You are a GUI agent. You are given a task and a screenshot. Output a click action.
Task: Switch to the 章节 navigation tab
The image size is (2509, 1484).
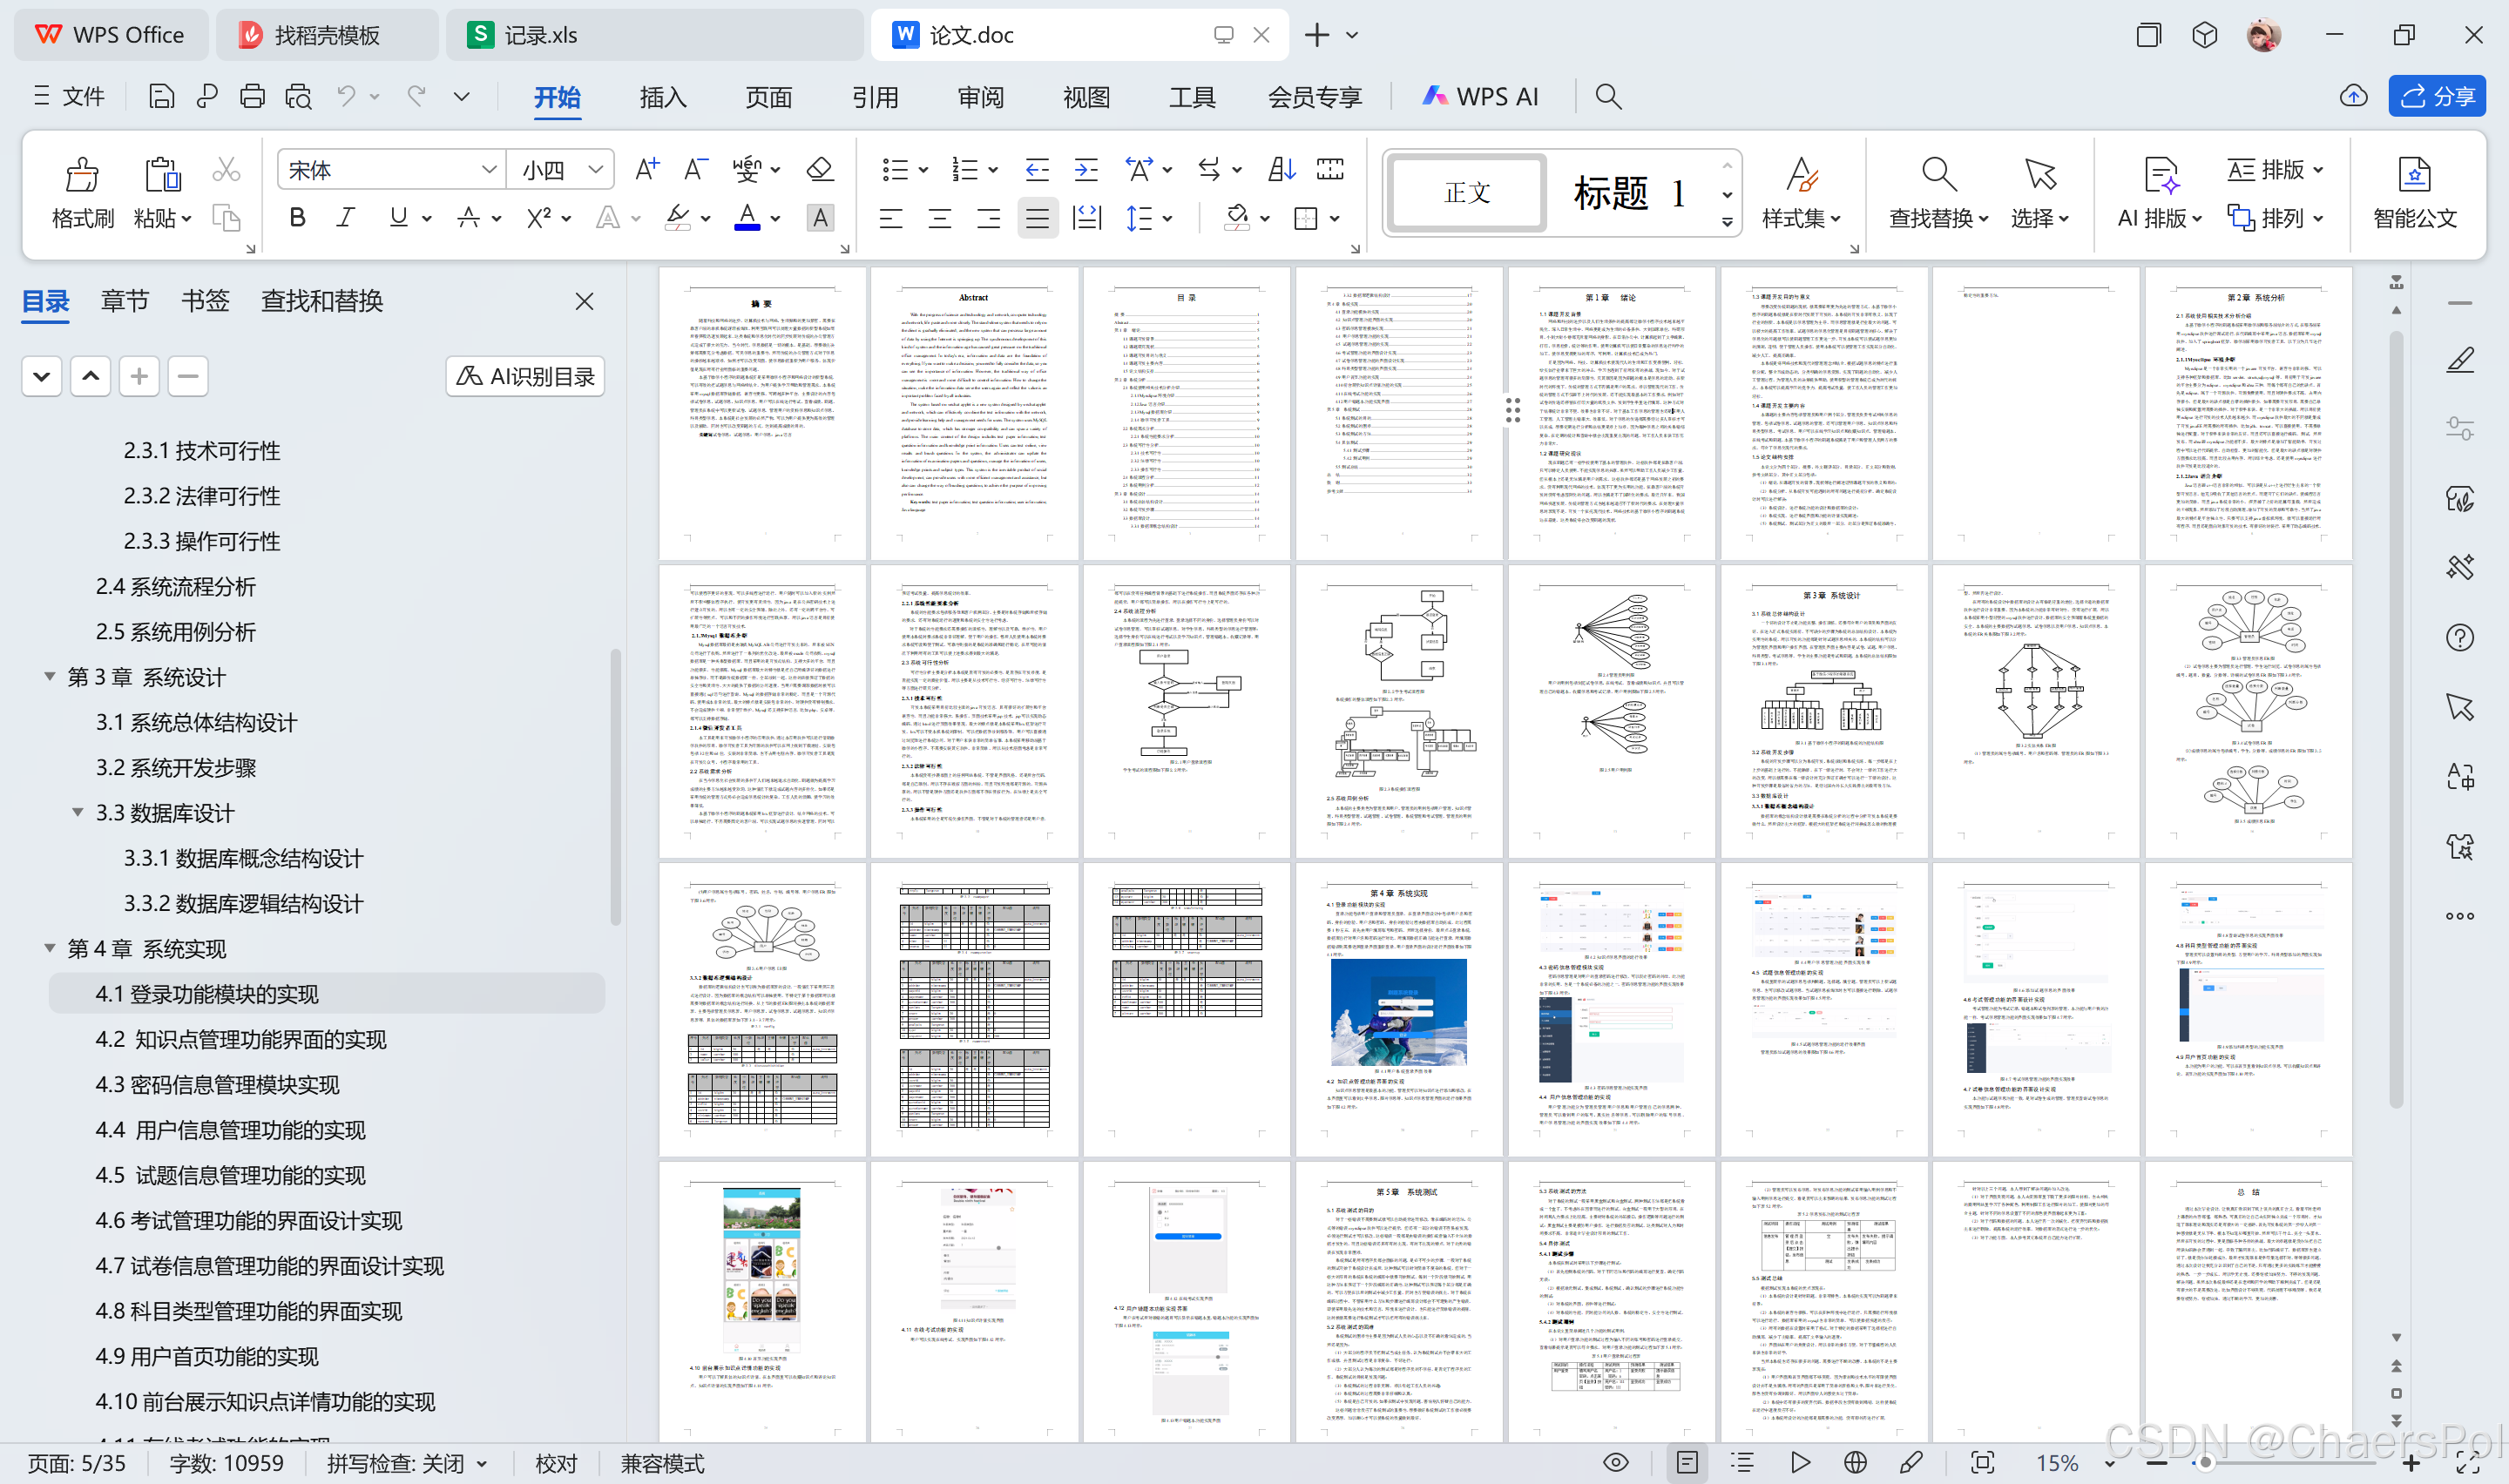coord(125,300)
